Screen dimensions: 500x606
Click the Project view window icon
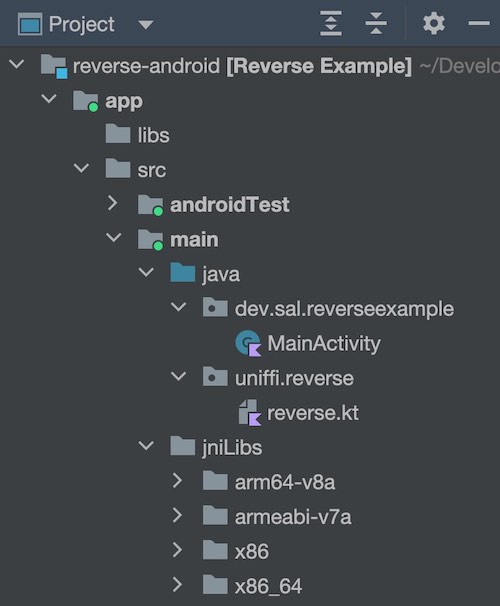[30, 24]
